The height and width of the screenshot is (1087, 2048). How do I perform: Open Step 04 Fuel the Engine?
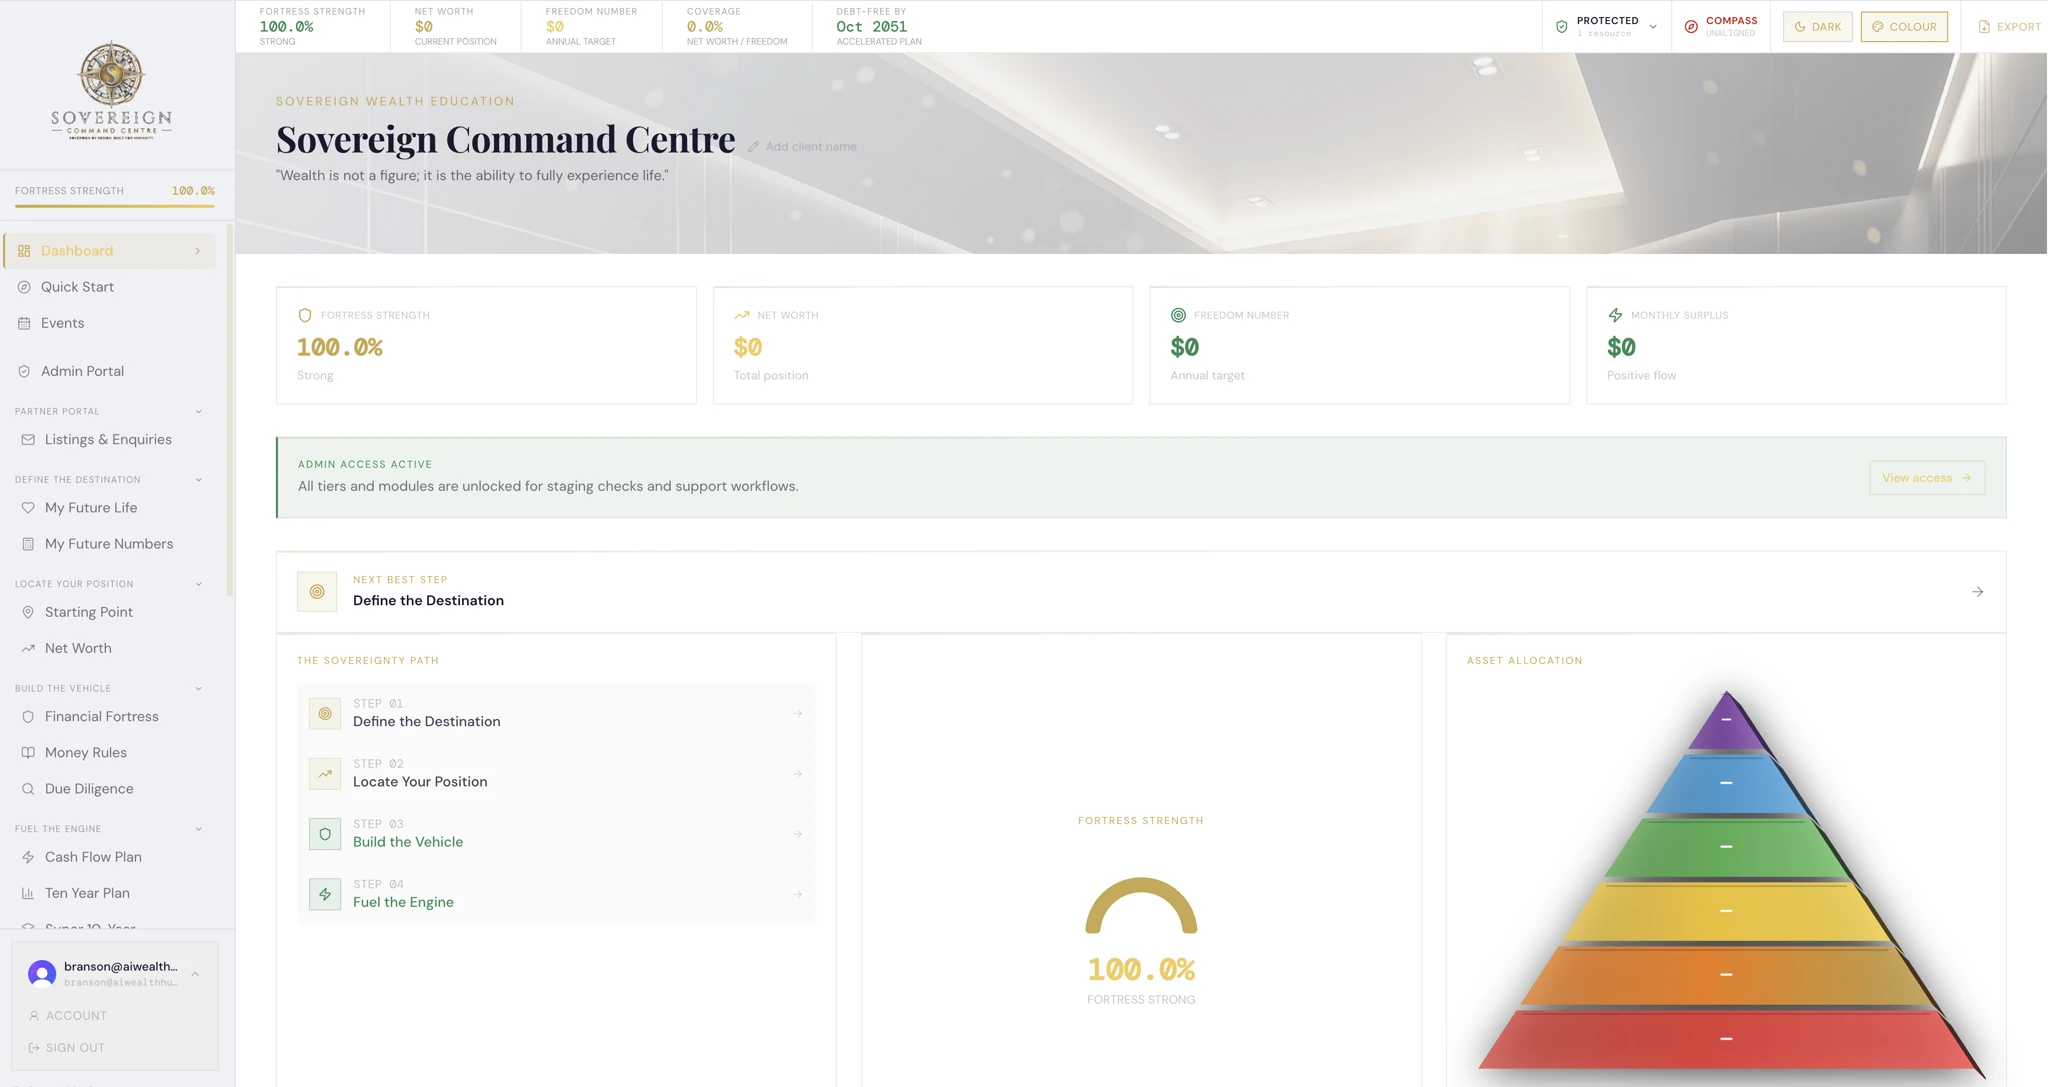[x=556, y=894]
